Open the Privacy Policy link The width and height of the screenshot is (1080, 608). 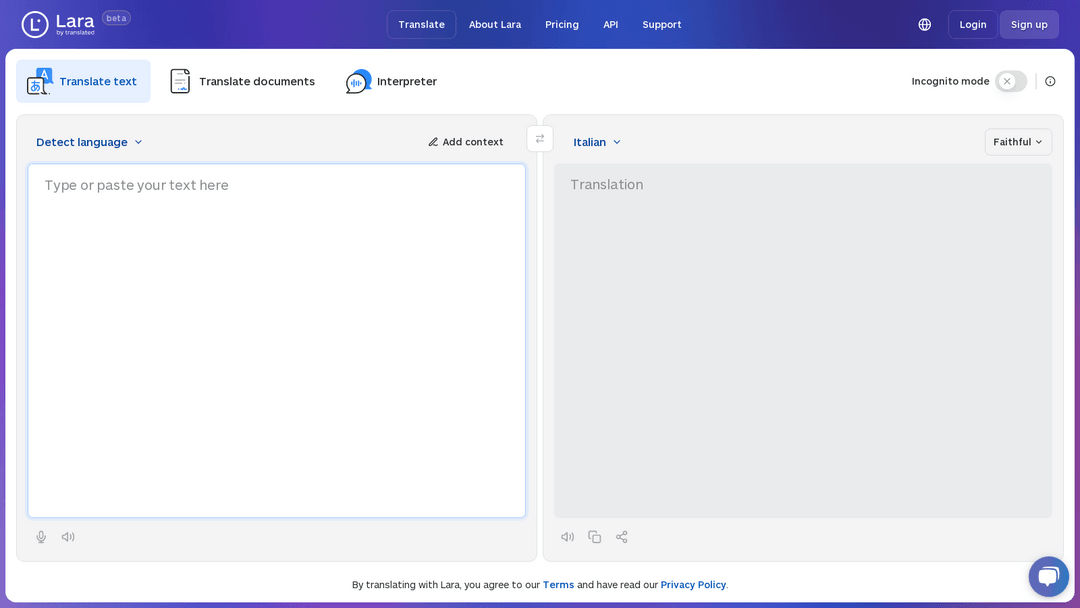[693, 585]
